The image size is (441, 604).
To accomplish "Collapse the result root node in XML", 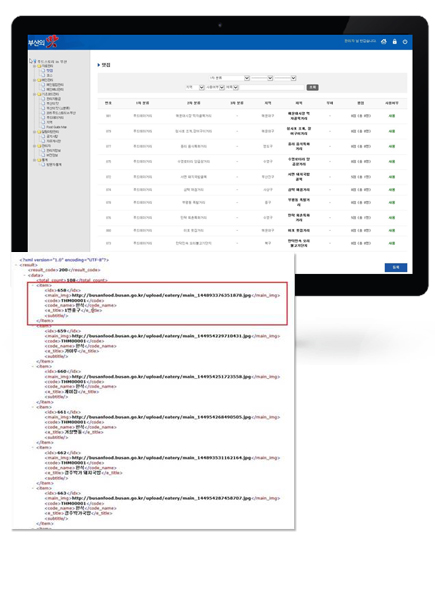I will [17, 265].
